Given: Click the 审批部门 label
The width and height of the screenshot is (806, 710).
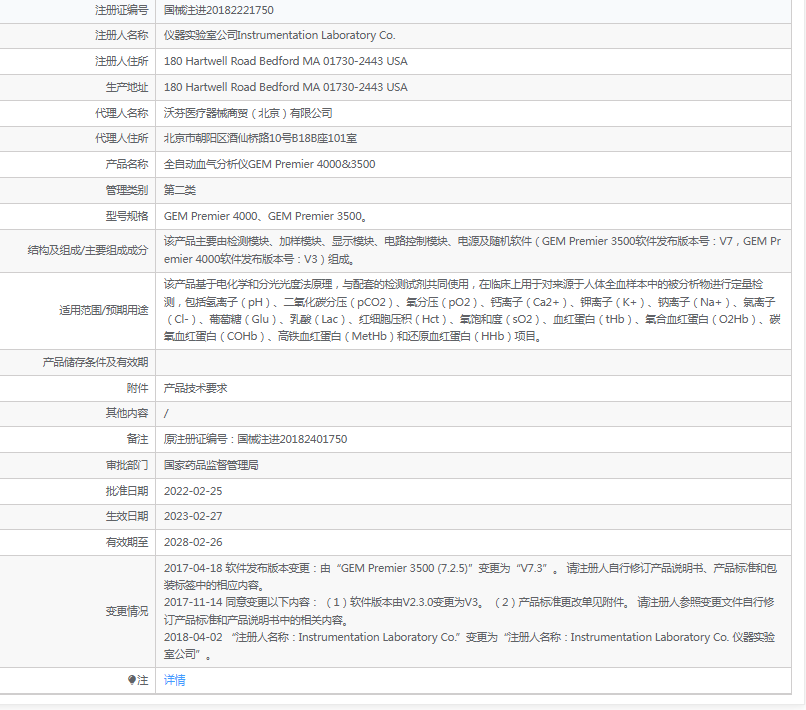Looking at the screenshot, I should click(127, 465).
